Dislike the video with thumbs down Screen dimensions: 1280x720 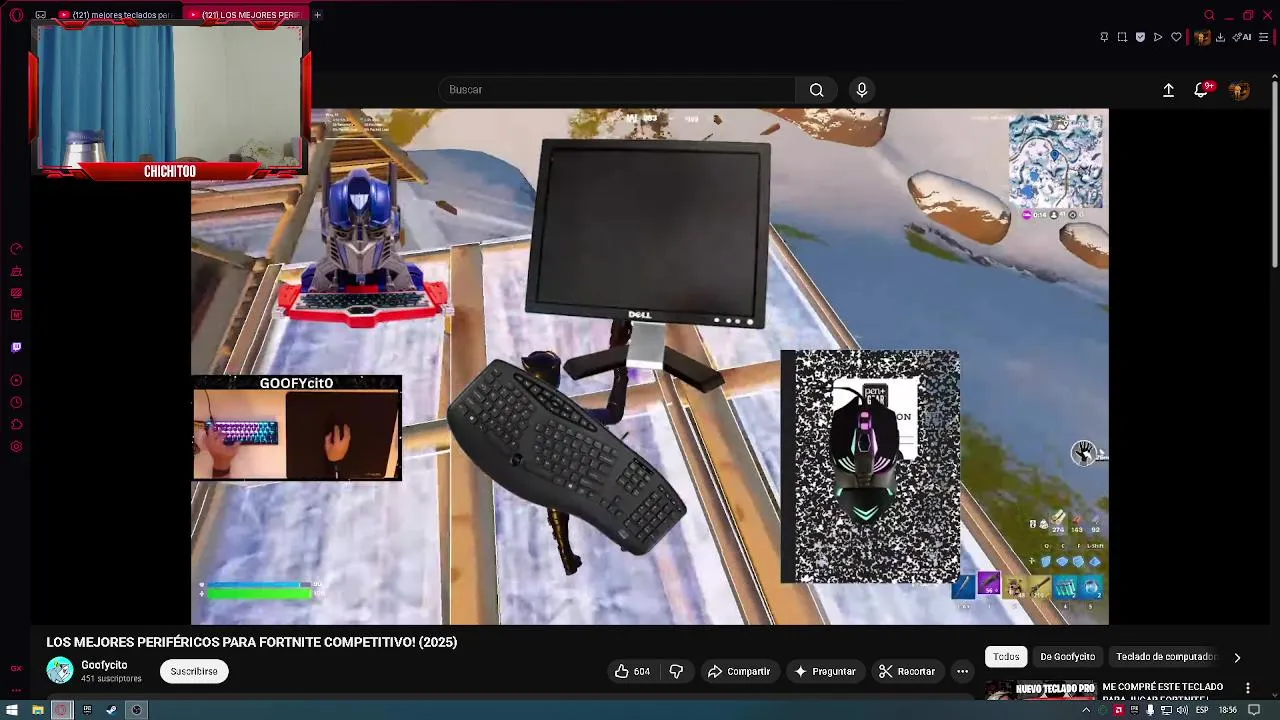[676, 671]
